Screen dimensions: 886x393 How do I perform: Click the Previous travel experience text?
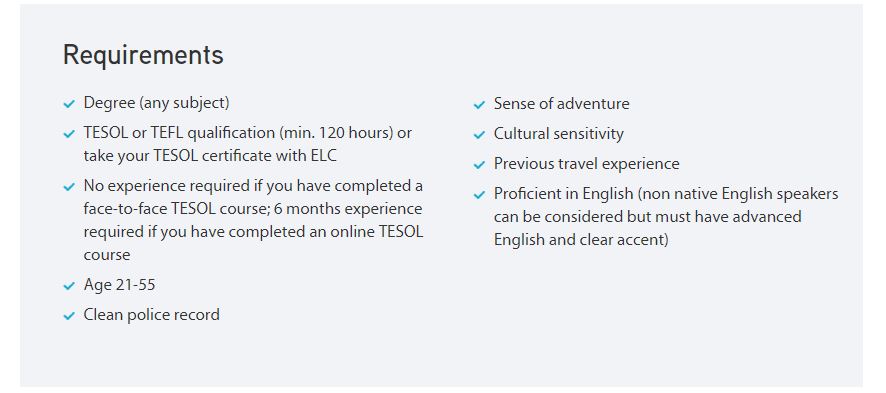(587, 164)
